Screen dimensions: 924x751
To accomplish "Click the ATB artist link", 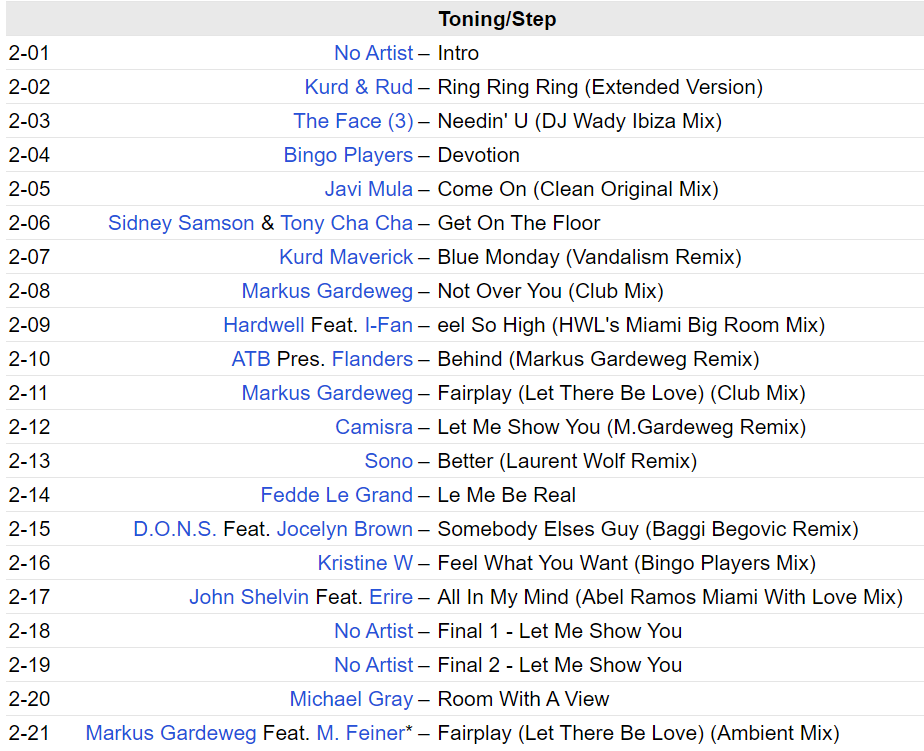I will point(251,359).
